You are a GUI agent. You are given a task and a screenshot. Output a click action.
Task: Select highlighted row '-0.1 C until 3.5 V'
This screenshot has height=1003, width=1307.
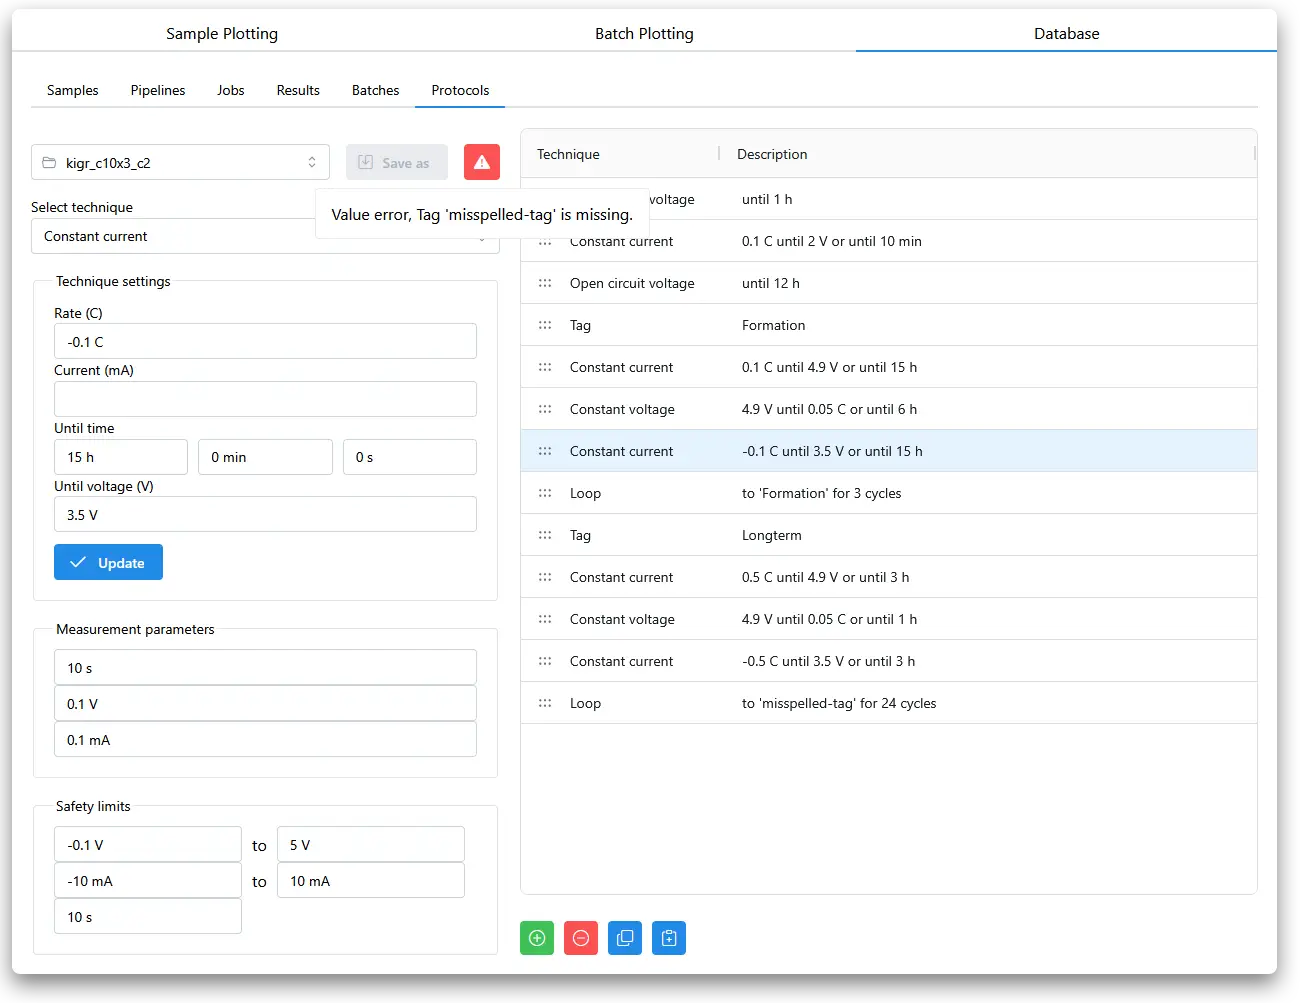point(889,451)
